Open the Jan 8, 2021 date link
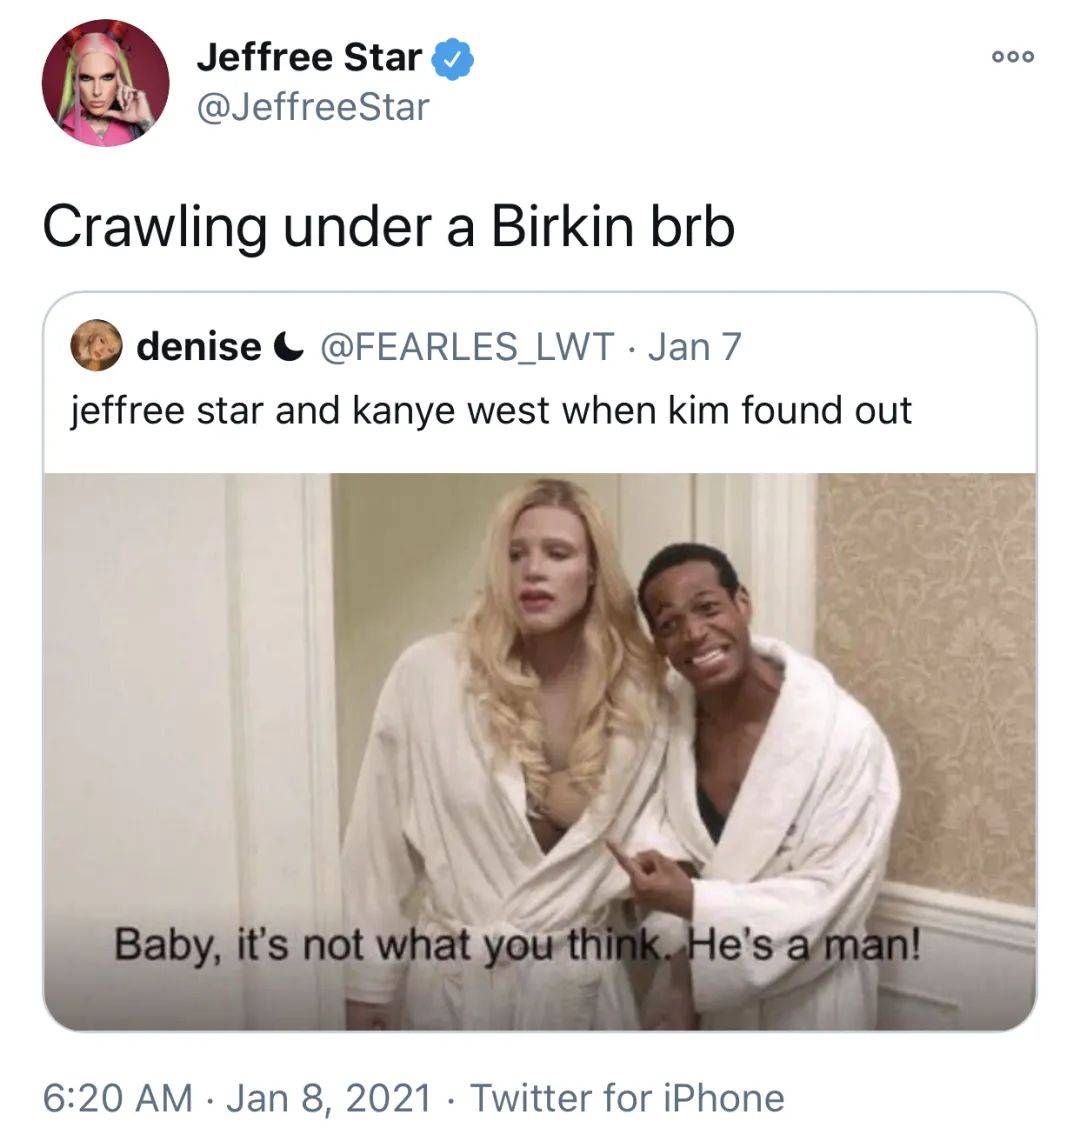This screenshot has height=1148, width=1080. point(329,1098)
